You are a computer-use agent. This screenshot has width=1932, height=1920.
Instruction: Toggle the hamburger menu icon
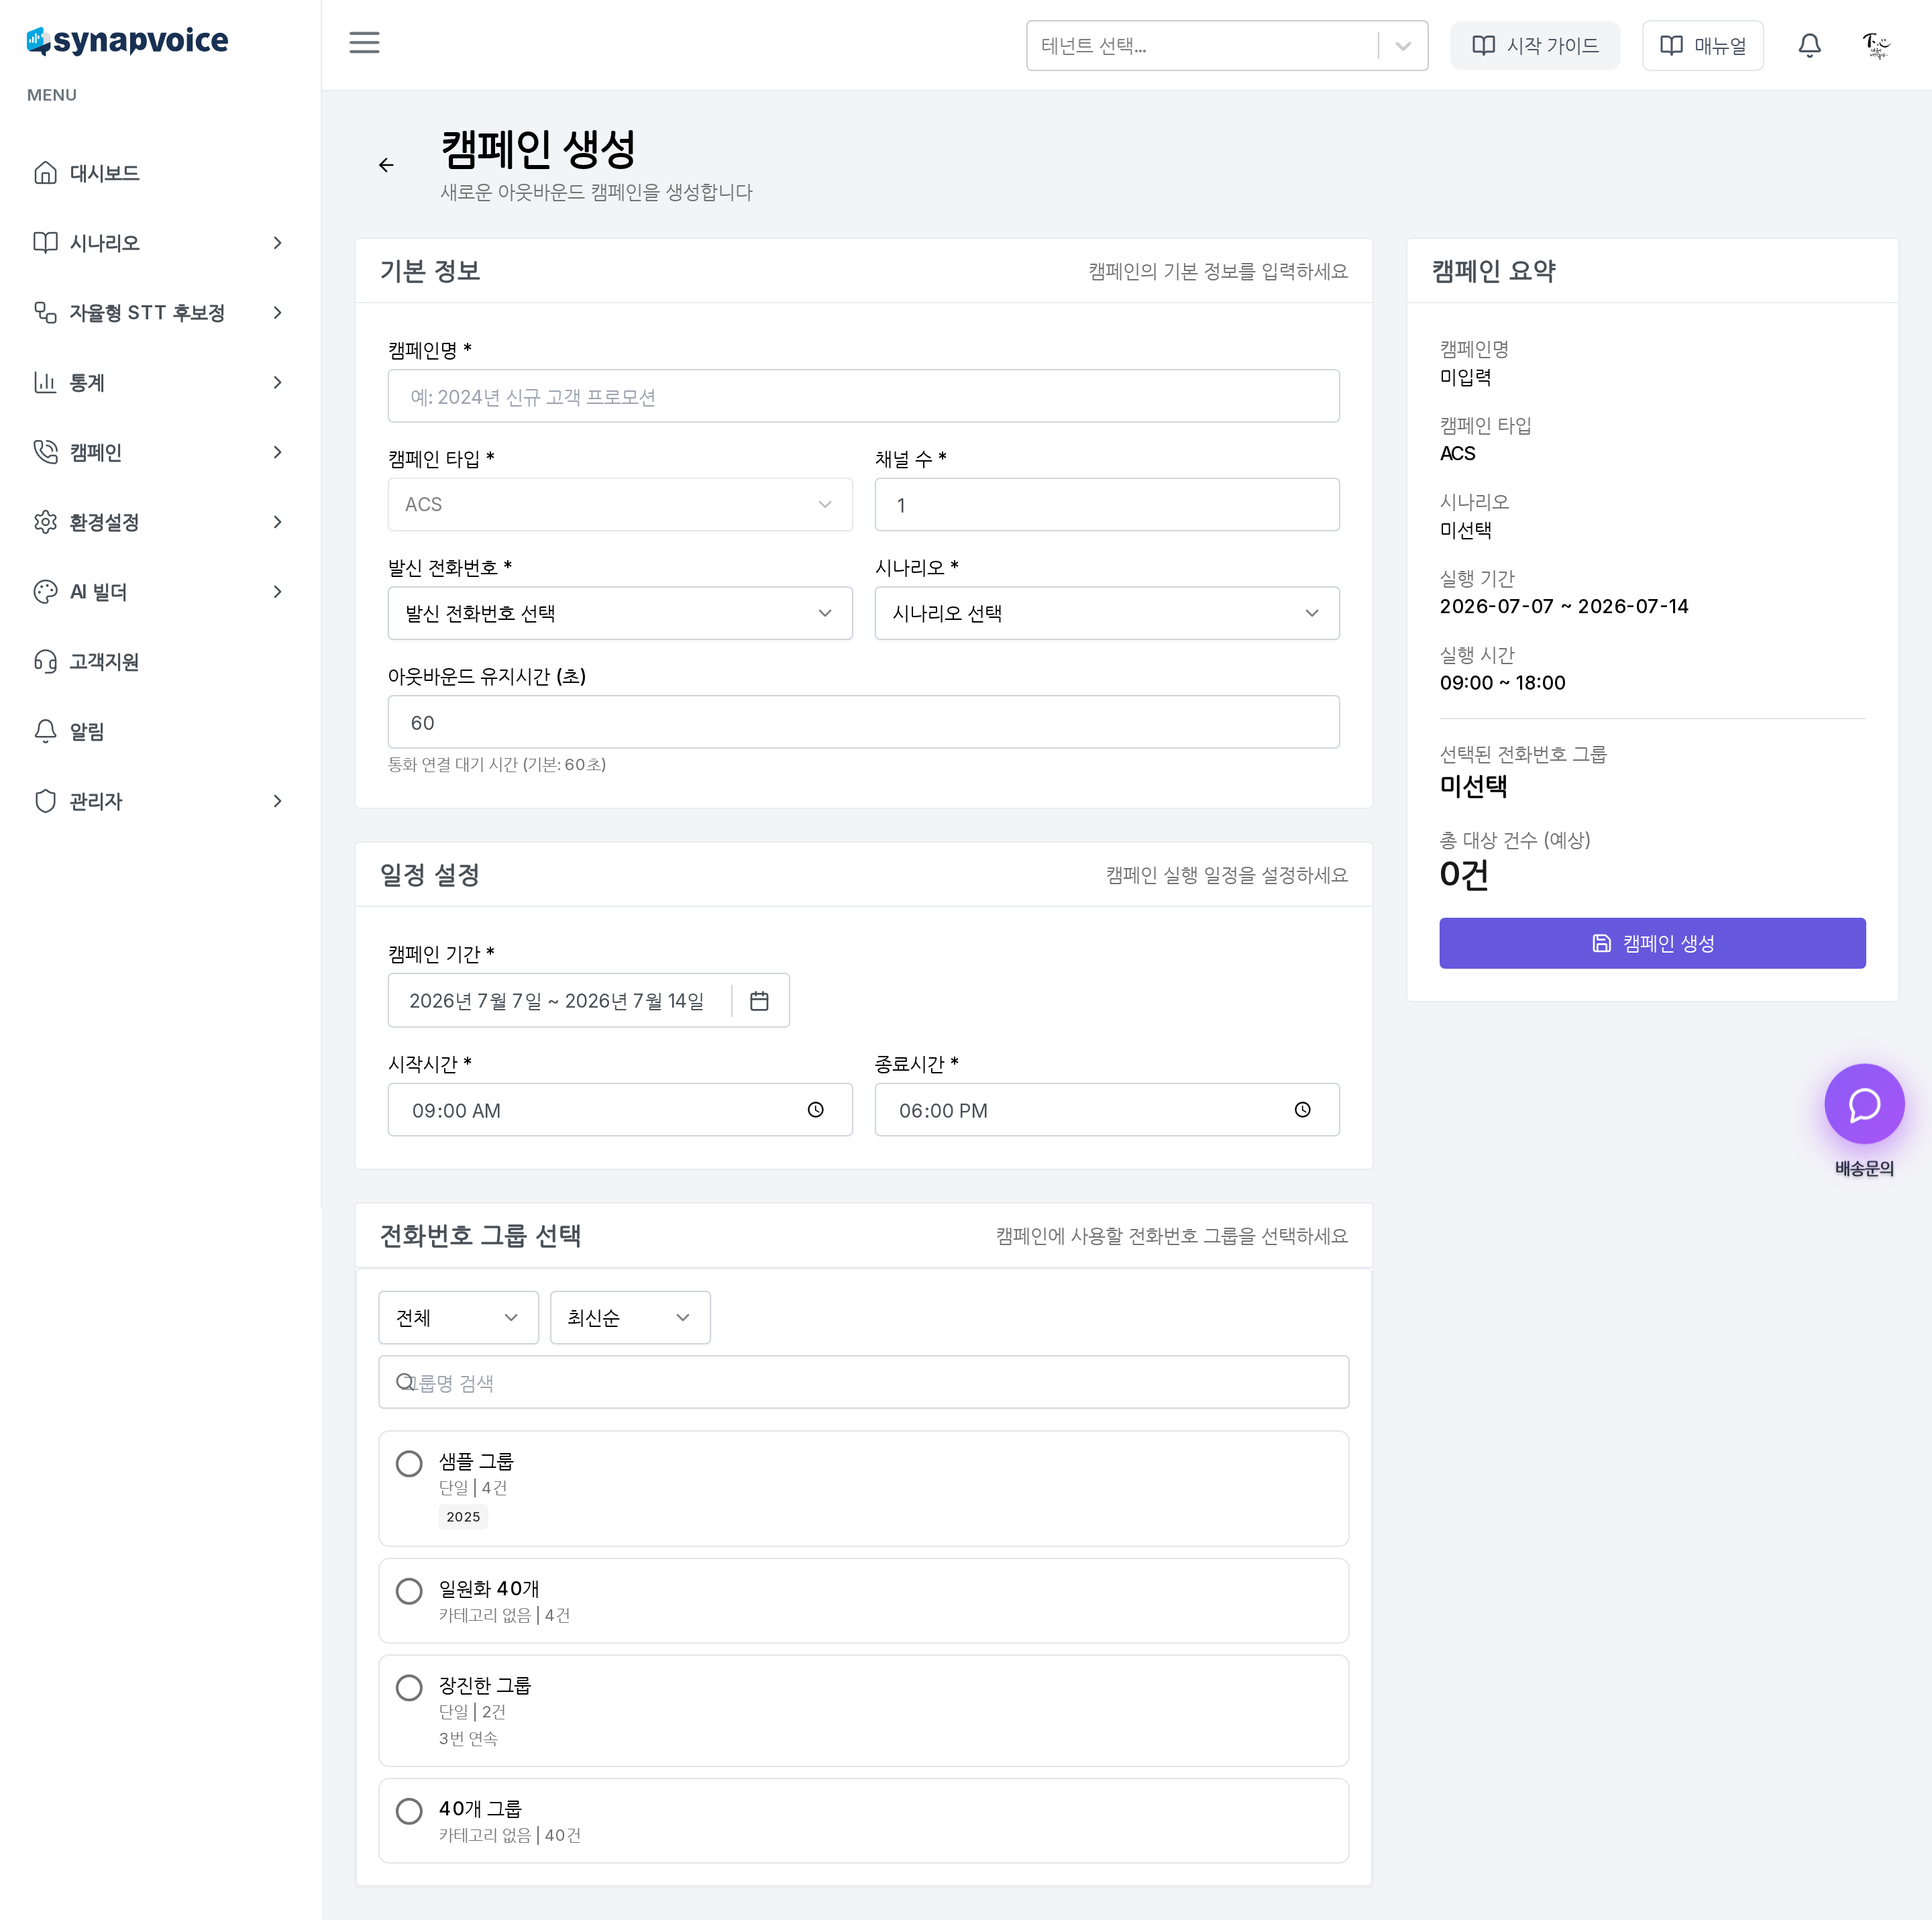click(364, 42)
